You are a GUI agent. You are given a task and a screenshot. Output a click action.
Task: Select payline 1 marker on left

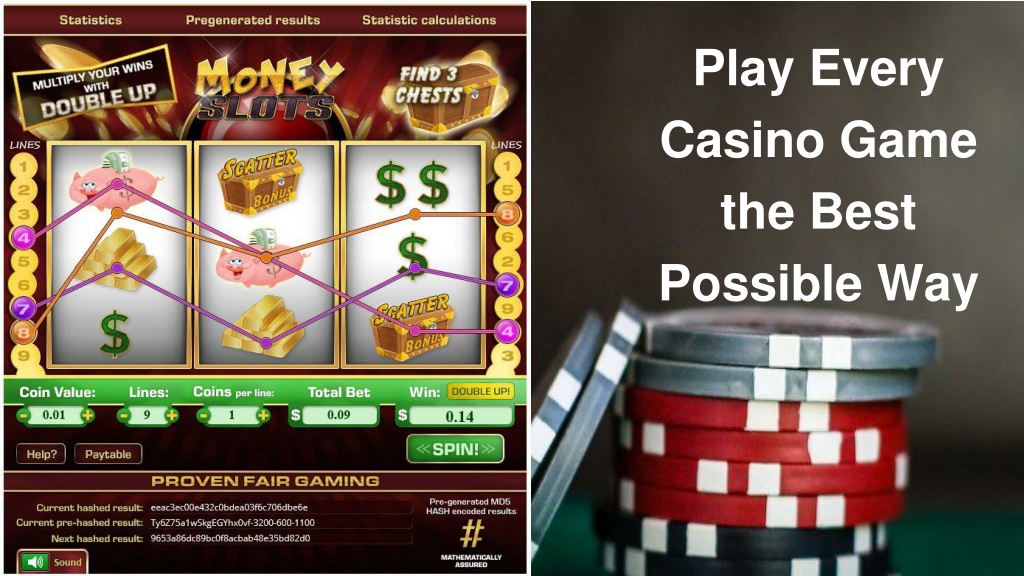(x=24, y=167)
